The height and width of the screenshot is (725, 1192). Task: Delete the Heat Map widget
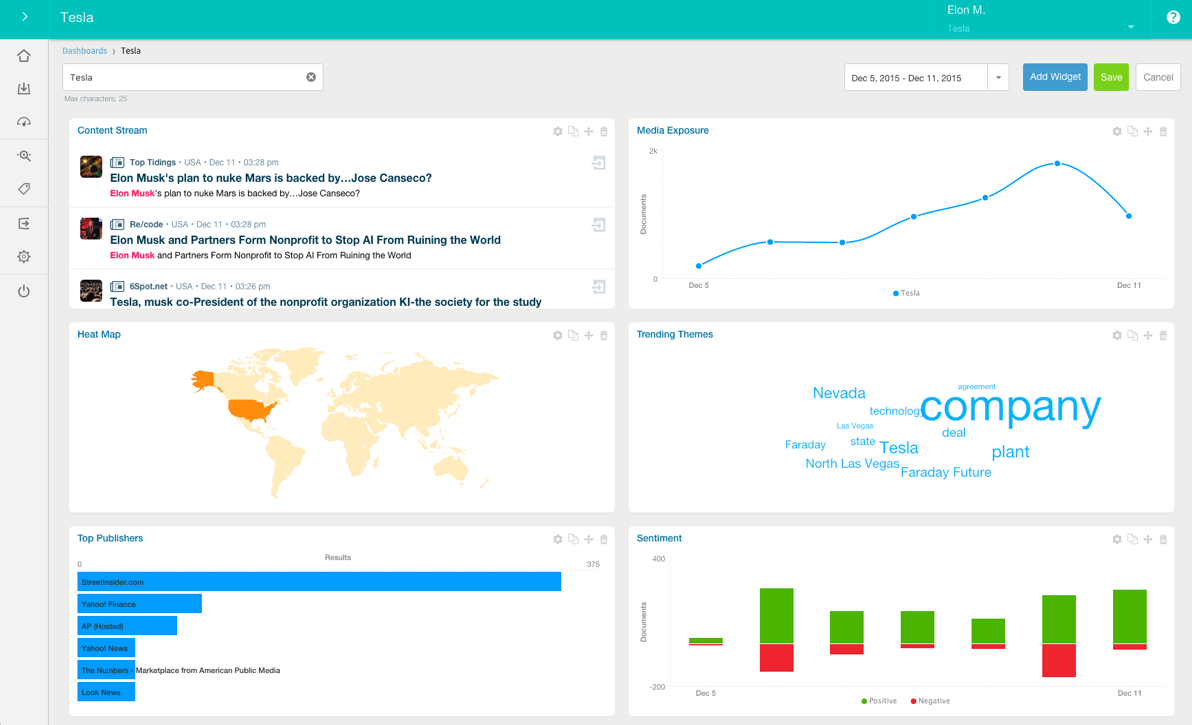click(x=604, y=335)
